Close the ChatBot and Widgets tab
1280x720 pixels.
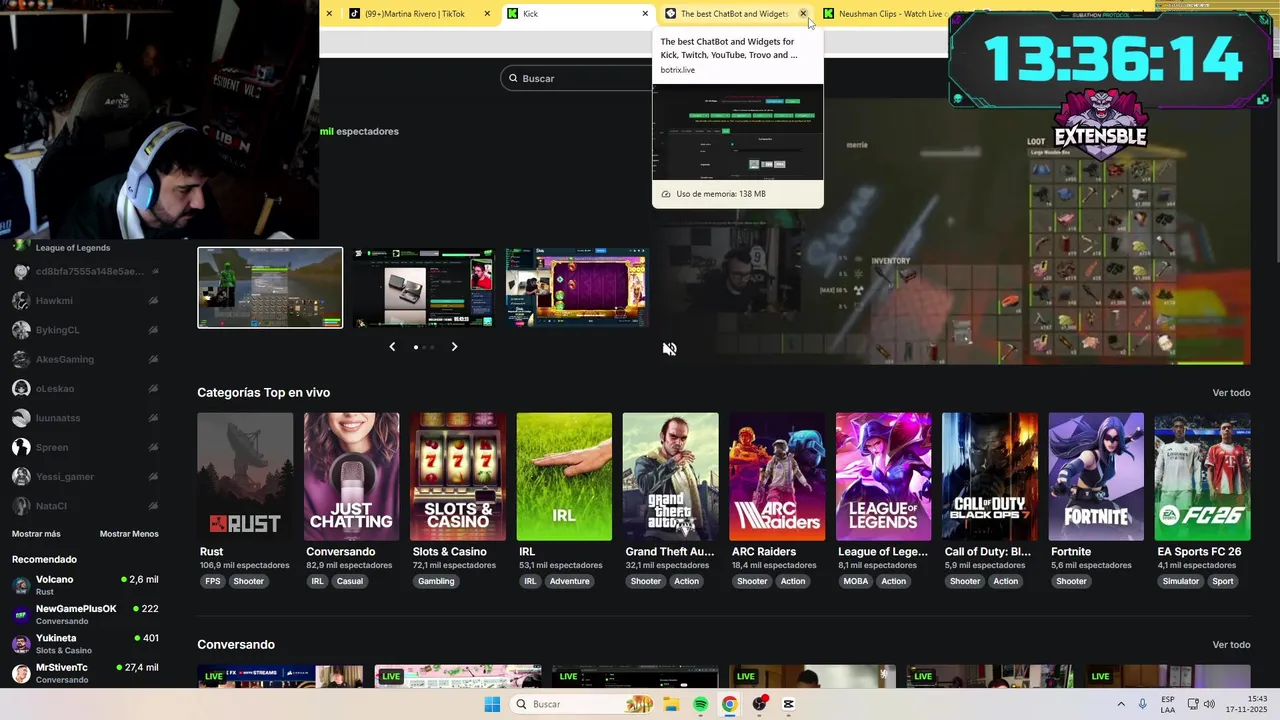point(803,14)
